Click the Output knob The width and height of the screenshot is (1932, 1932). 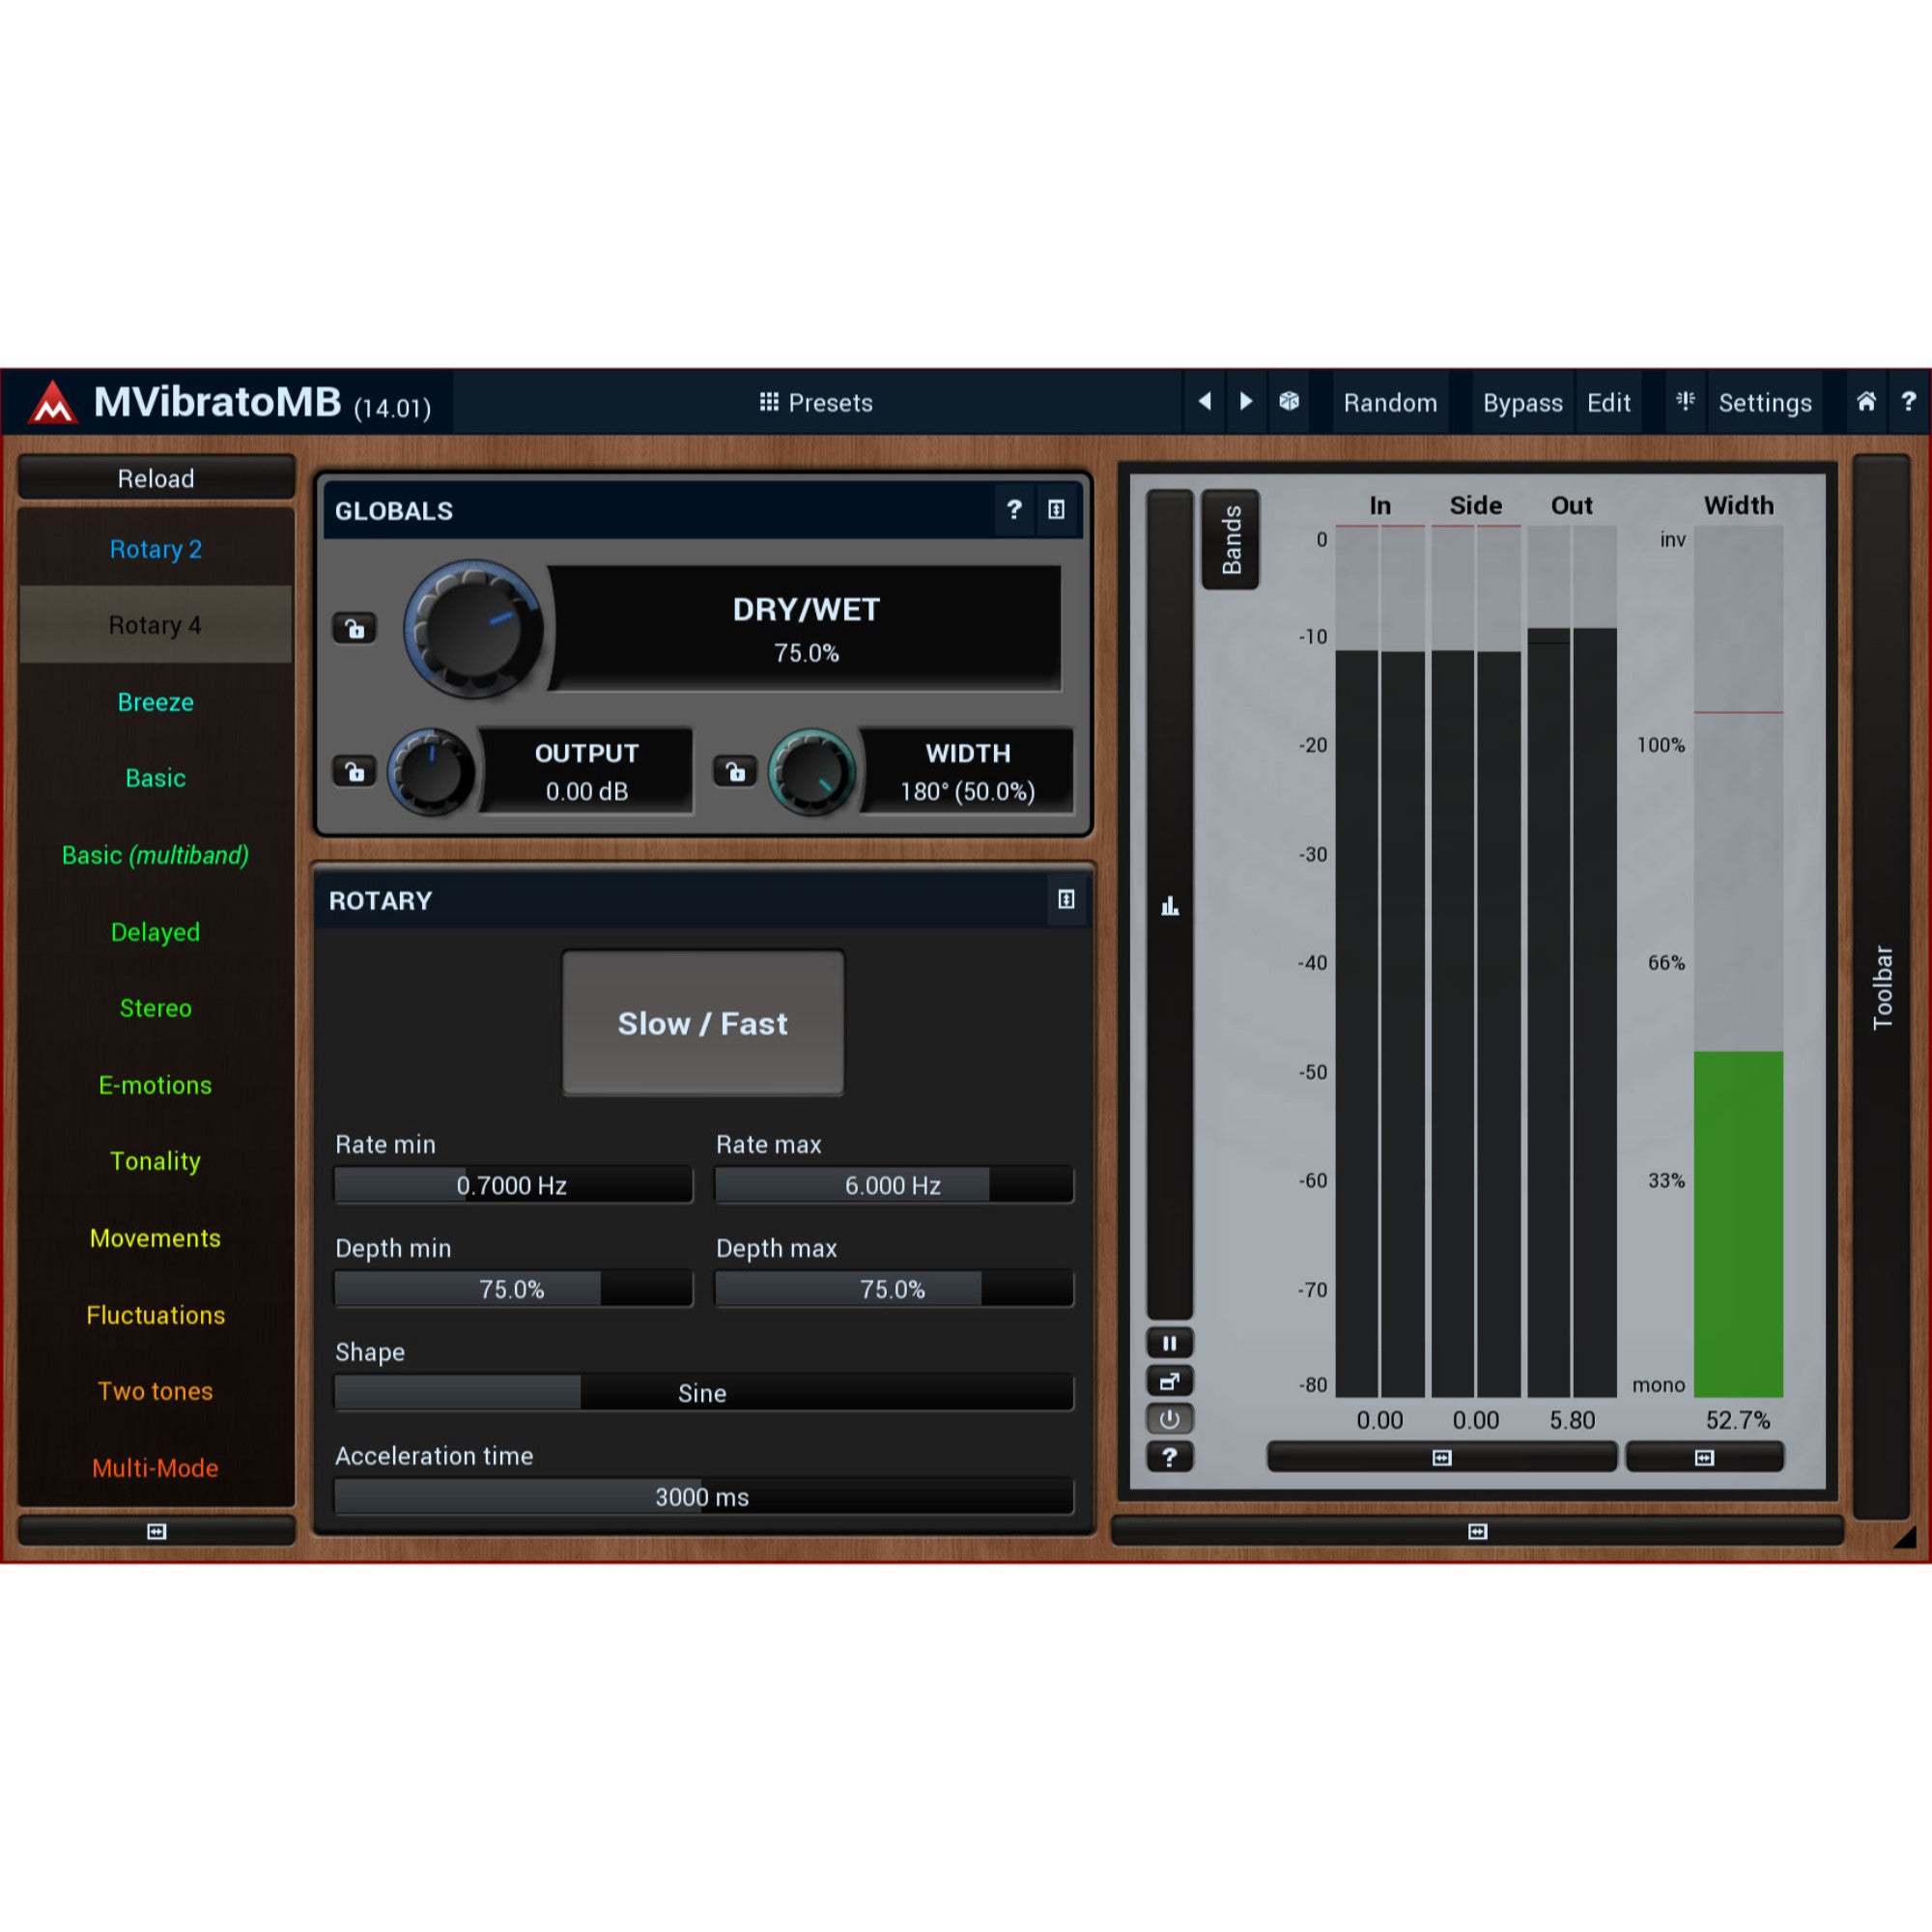point(432,771)
